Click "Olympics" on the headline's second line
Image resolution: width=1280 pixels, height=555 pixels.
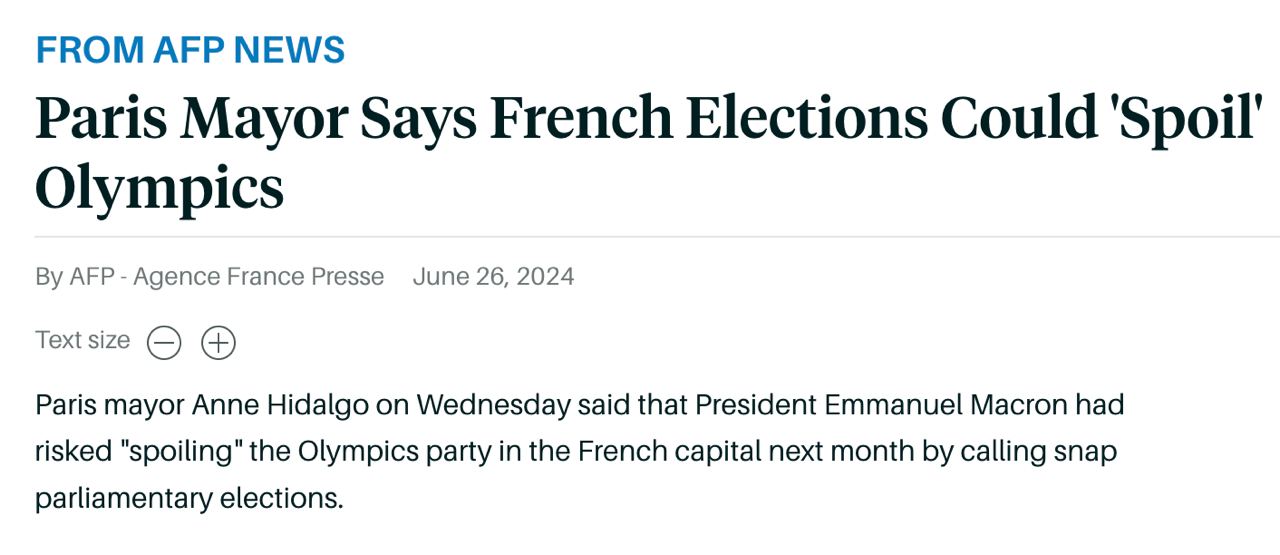pos(160,187)
